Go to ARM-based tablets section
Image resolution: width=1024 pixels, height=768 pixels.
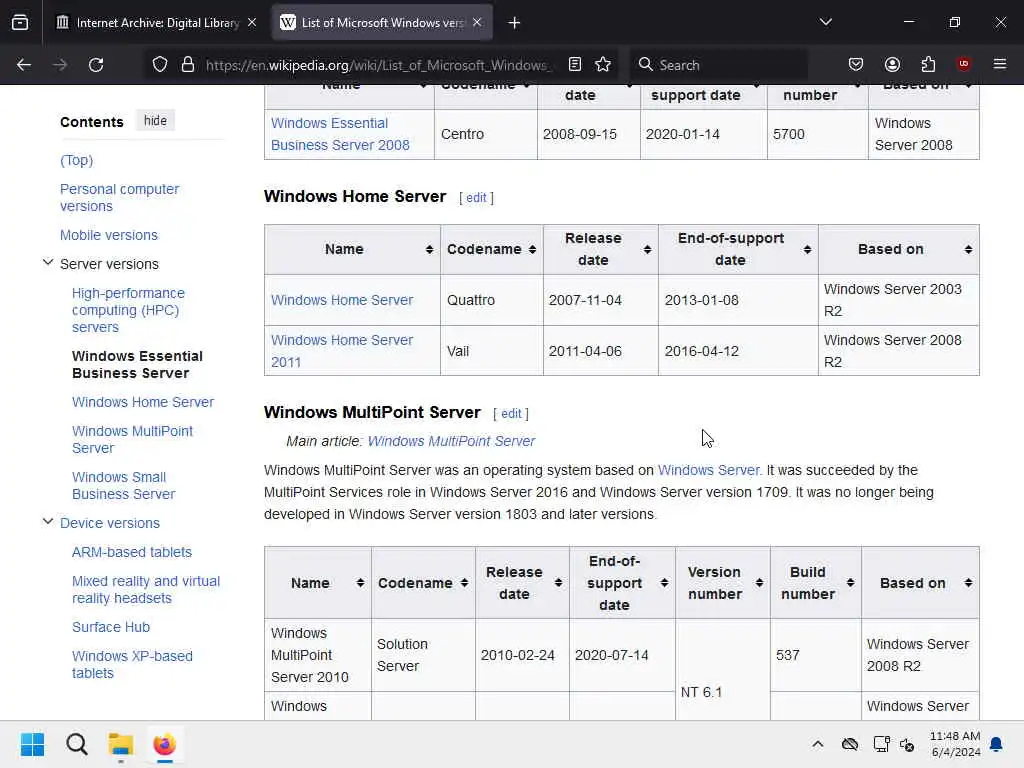click(132, 552)
